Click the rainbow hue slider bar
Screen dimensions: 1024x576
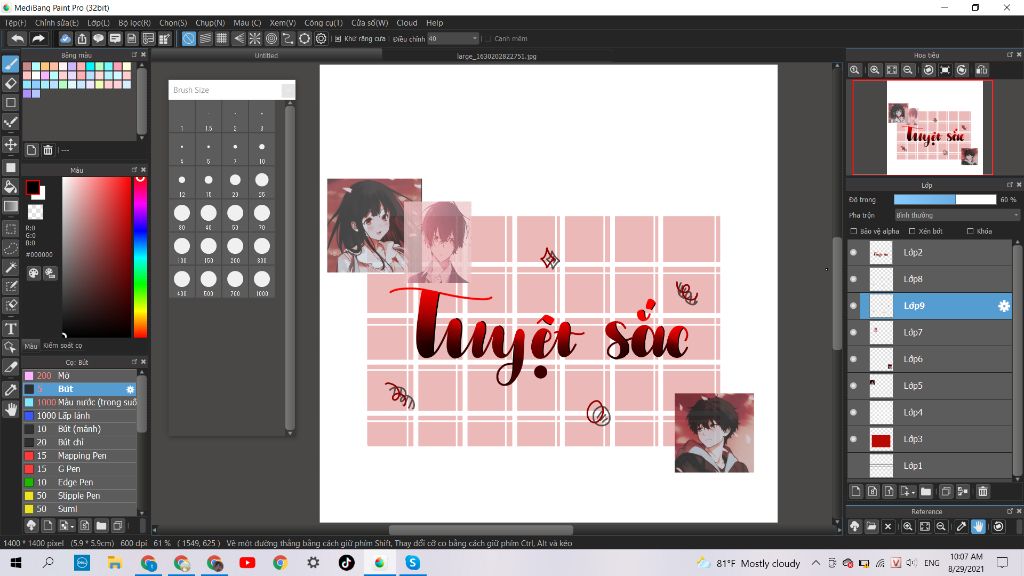point(140,257)
